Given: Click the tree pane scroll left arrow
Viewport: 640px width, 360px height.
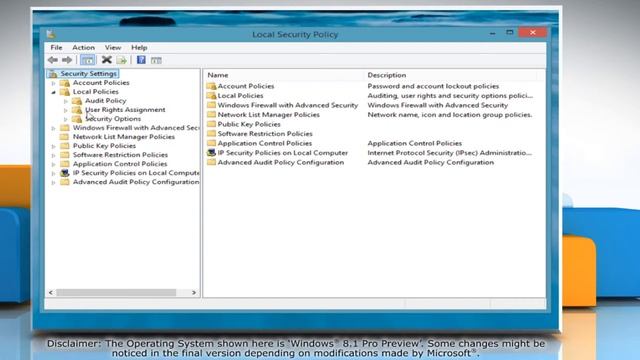Looking at the screenshot, I should click(51, 293).
